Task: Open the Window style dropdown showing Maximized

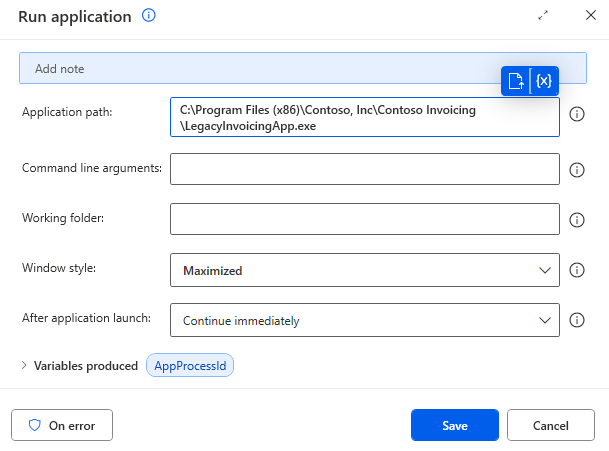Action: click(x=365, y=270)
